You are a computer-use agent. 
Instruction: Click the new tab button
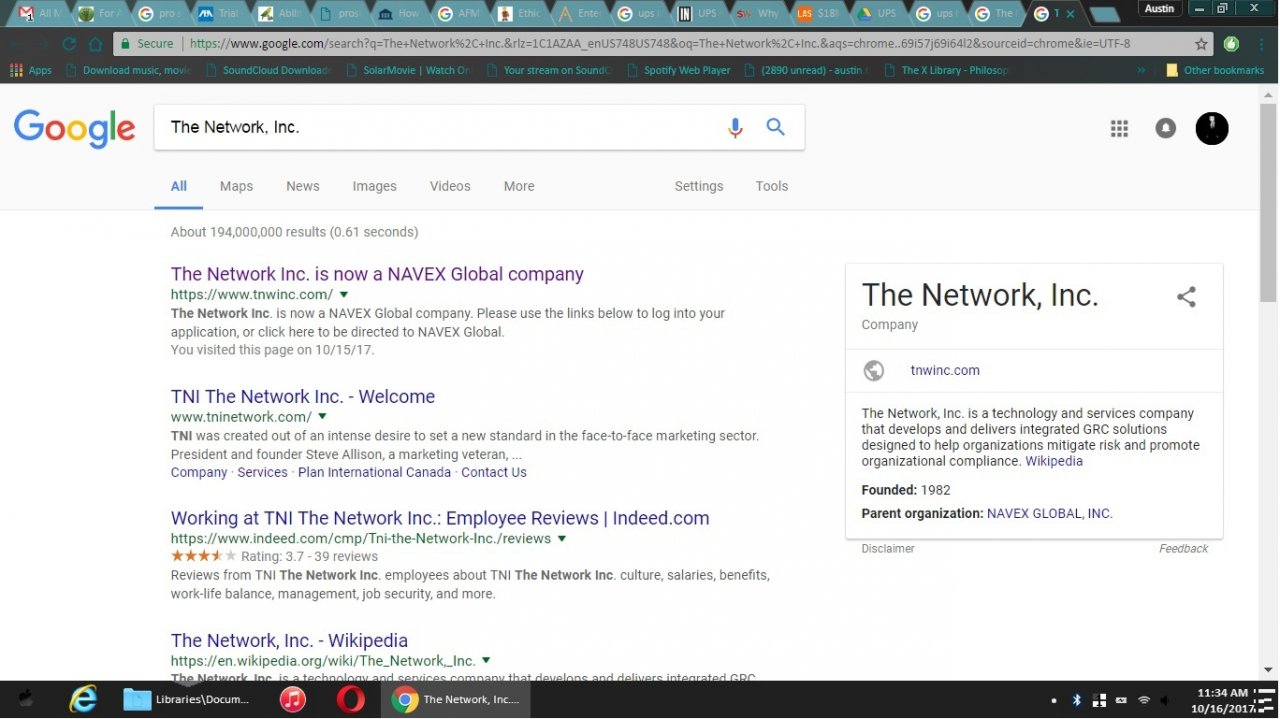coord(1103,14)
